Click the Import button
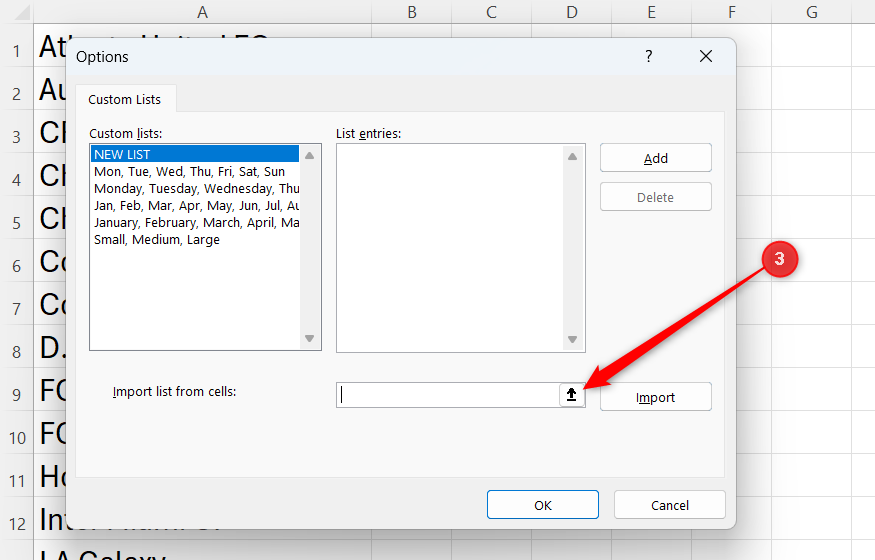Viewport: 875px width, 560px height. (x=656, y=397)
